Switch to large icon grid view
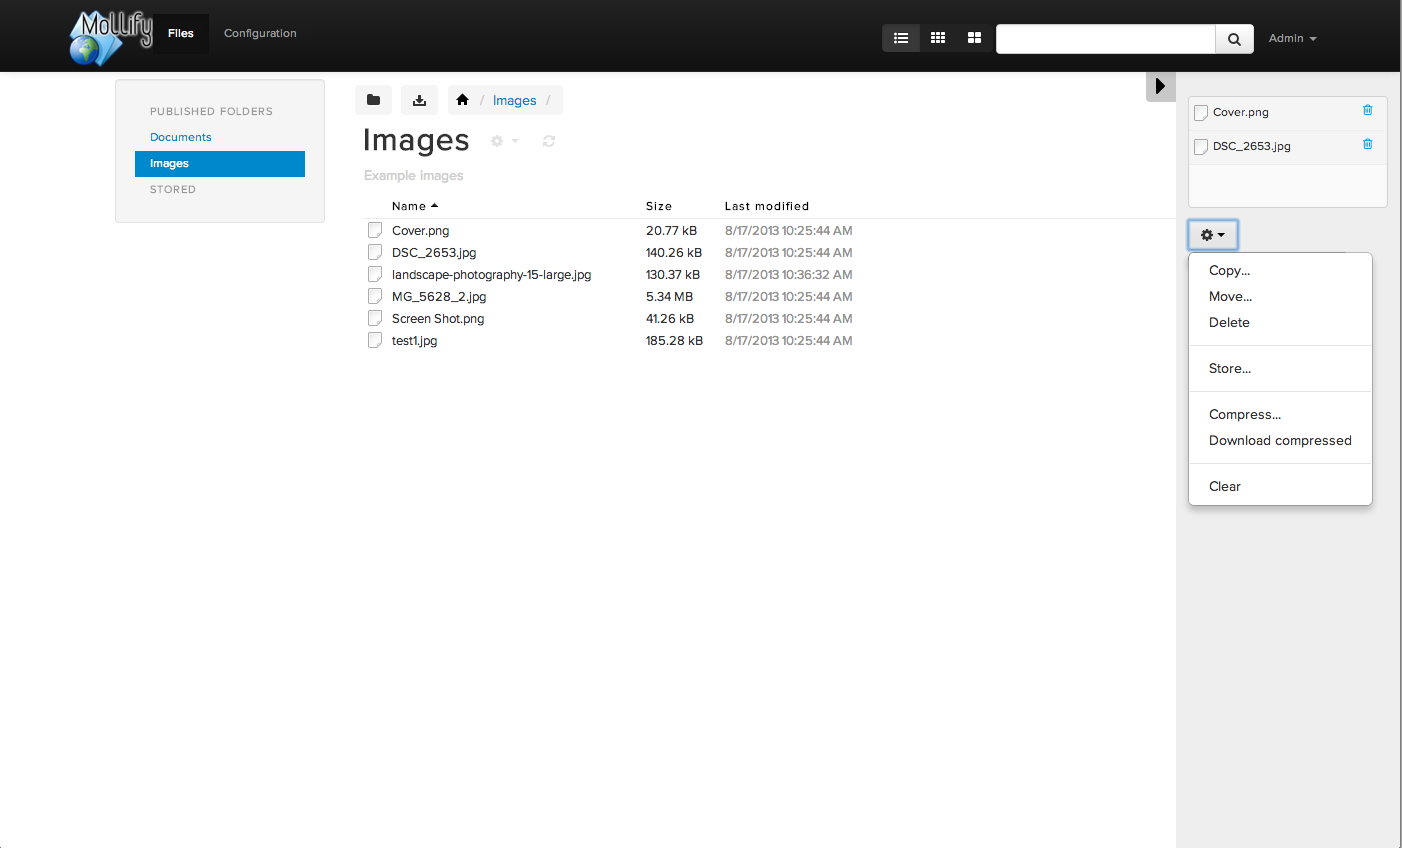 974,38
